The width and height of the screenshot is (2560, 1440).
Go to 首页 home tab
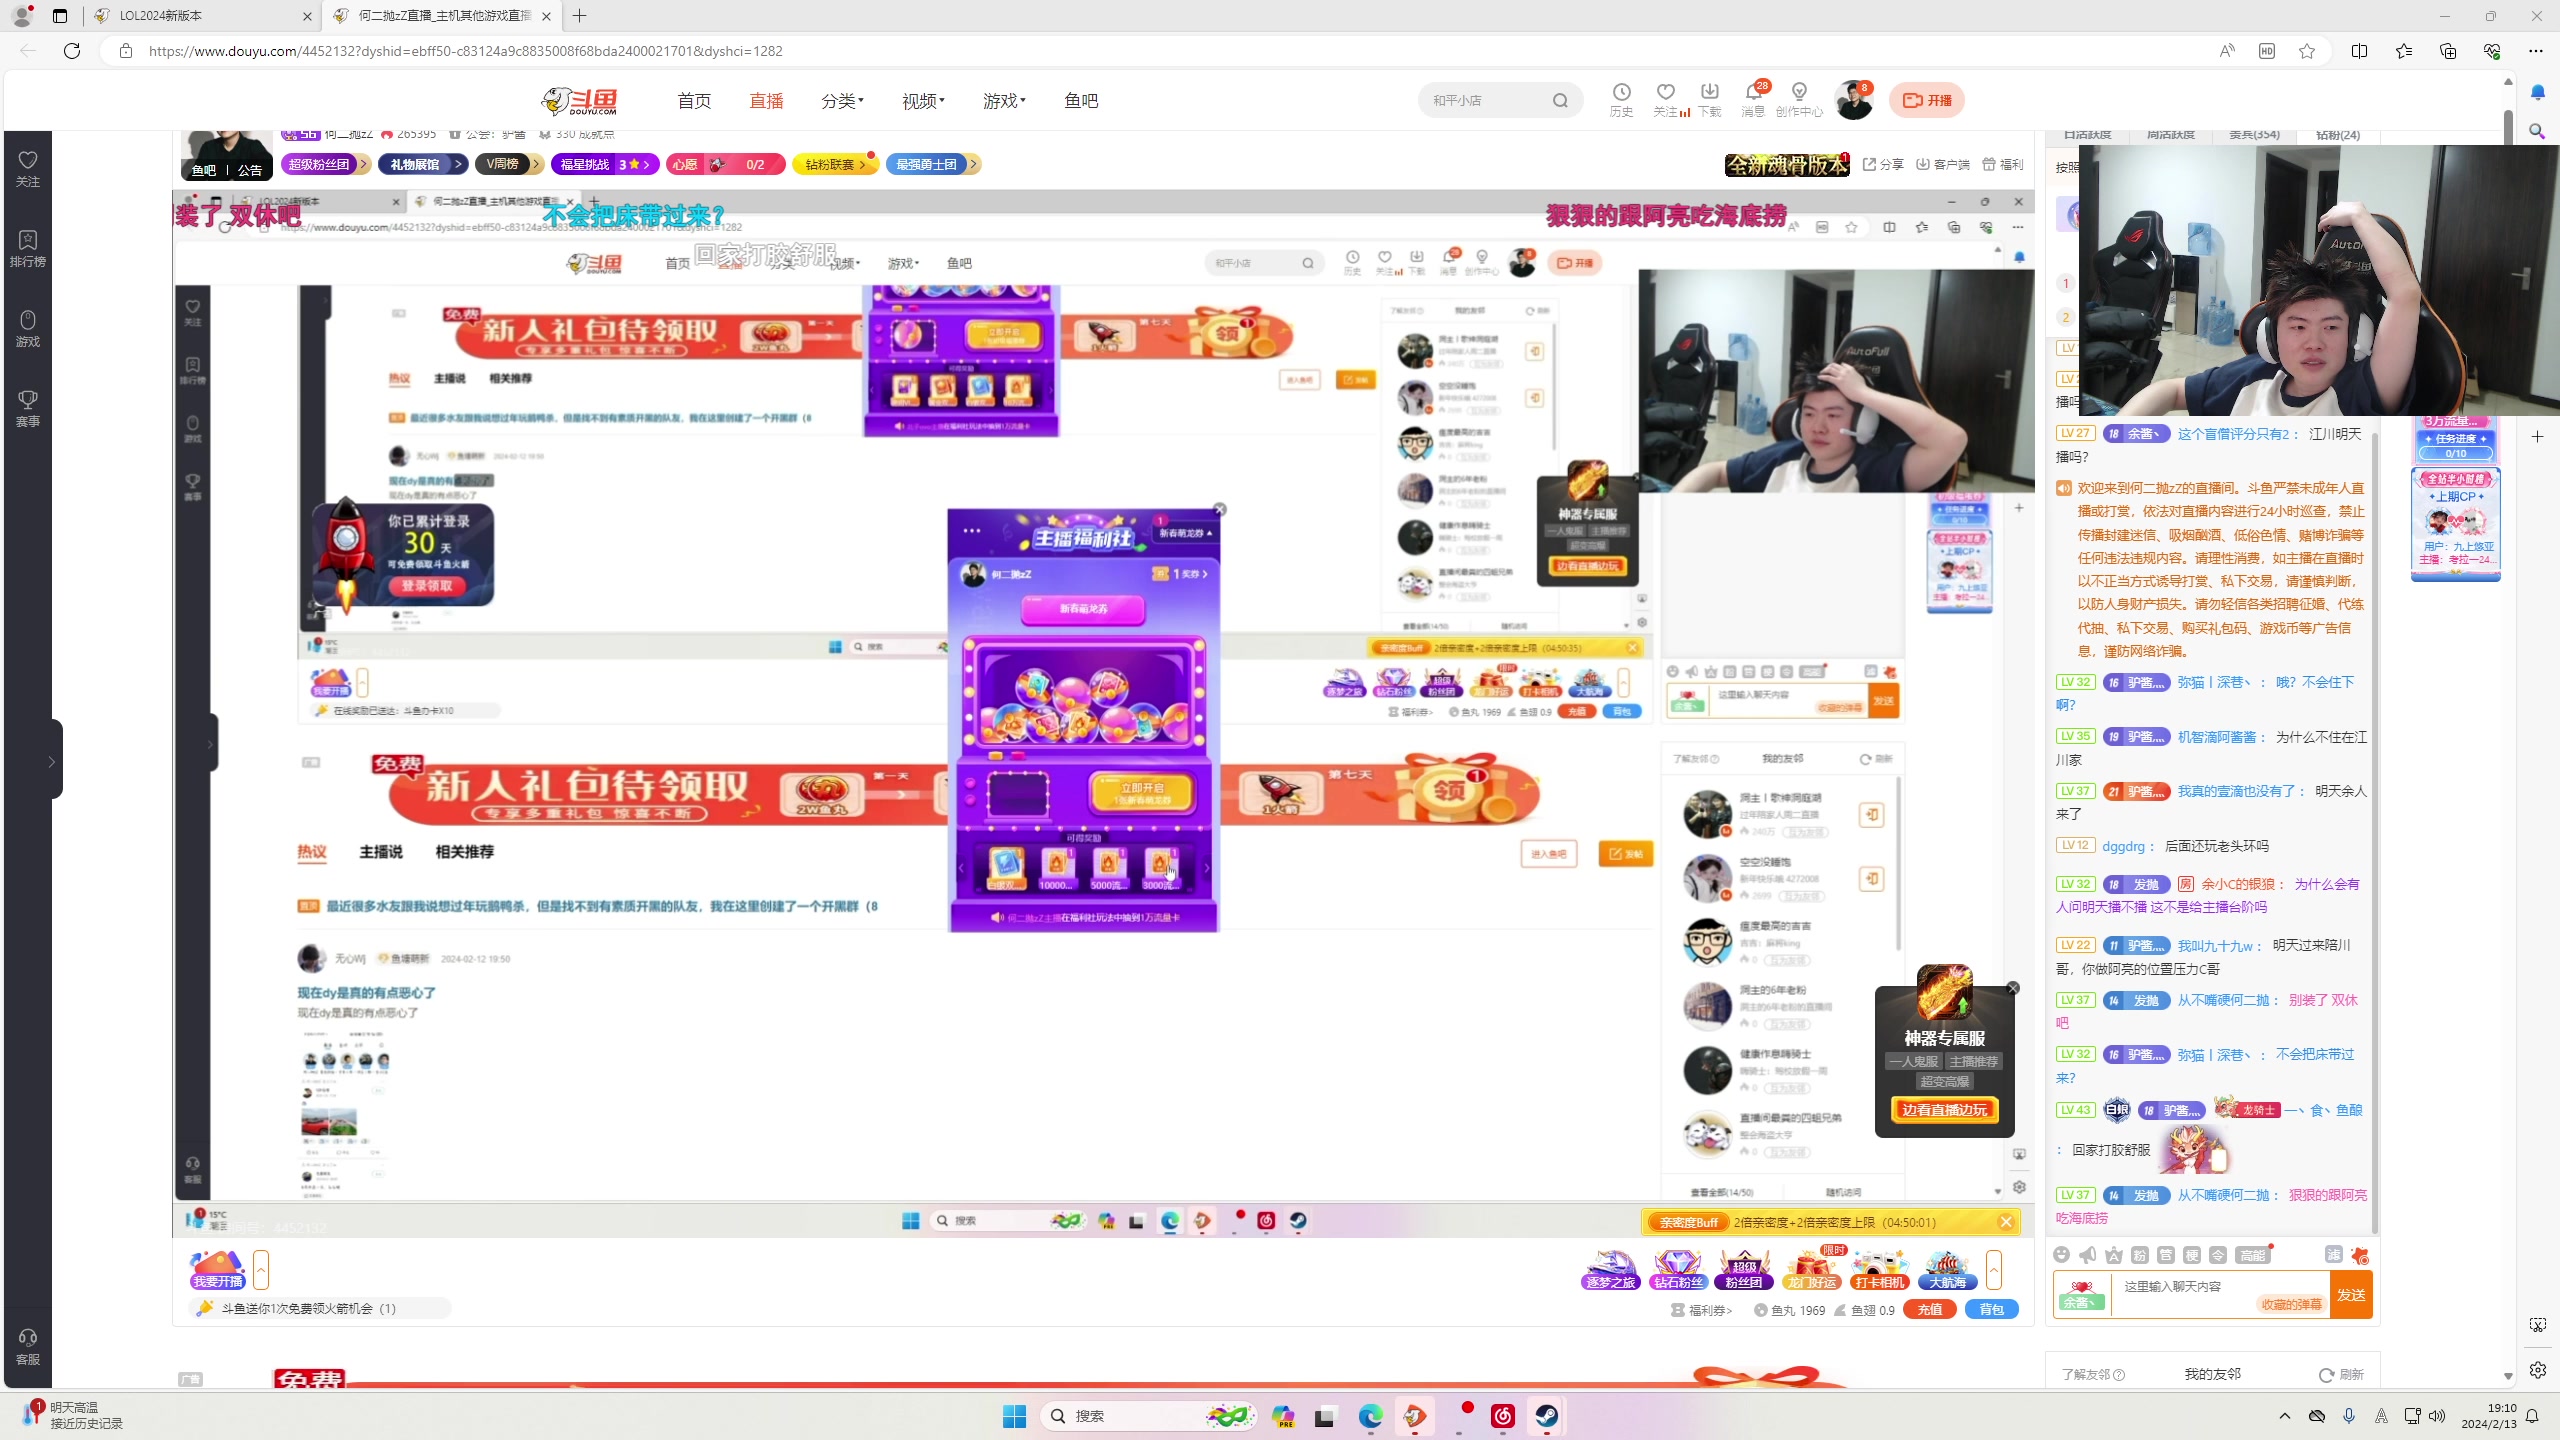coord(694,101)
